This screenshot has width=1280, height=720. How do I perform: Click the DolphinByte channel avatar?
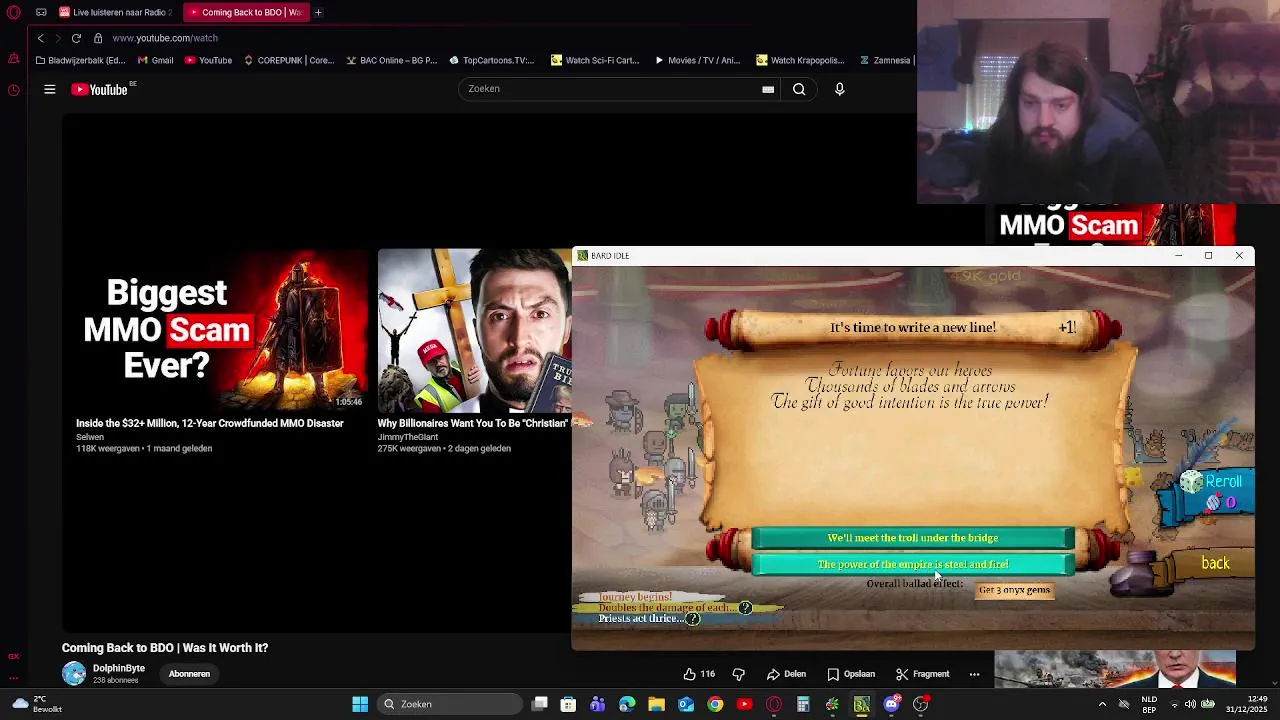tap(74, 673)
